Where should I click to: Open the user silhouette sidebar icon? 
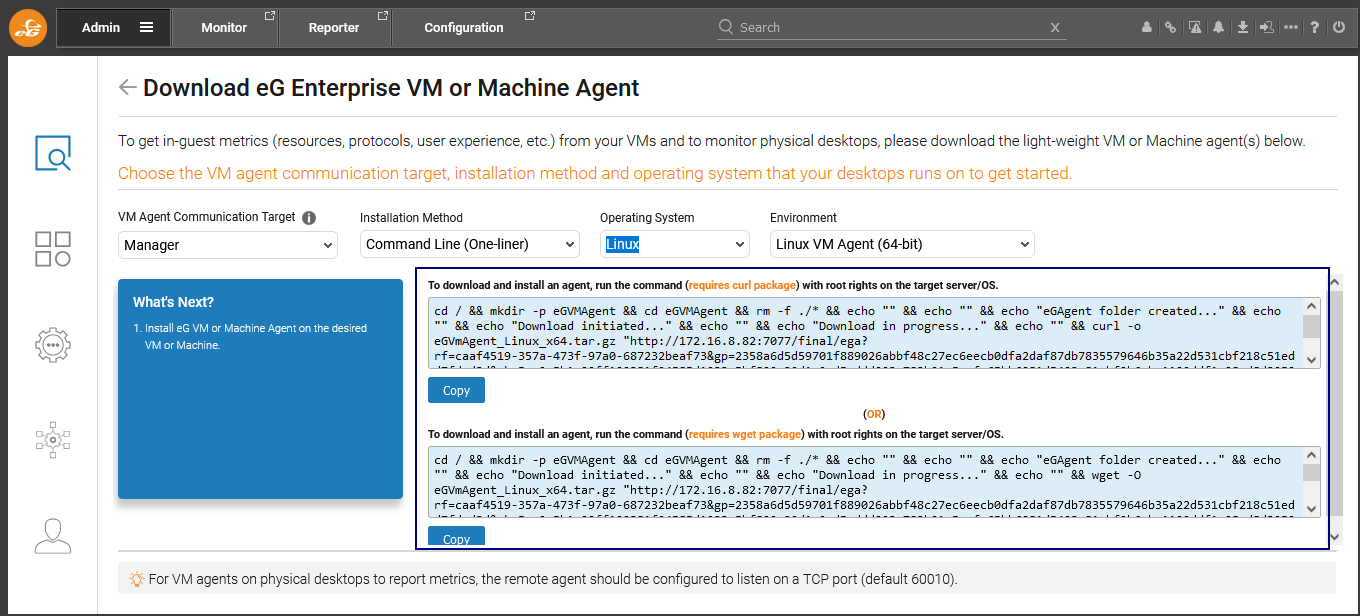[x=53, y=535]
